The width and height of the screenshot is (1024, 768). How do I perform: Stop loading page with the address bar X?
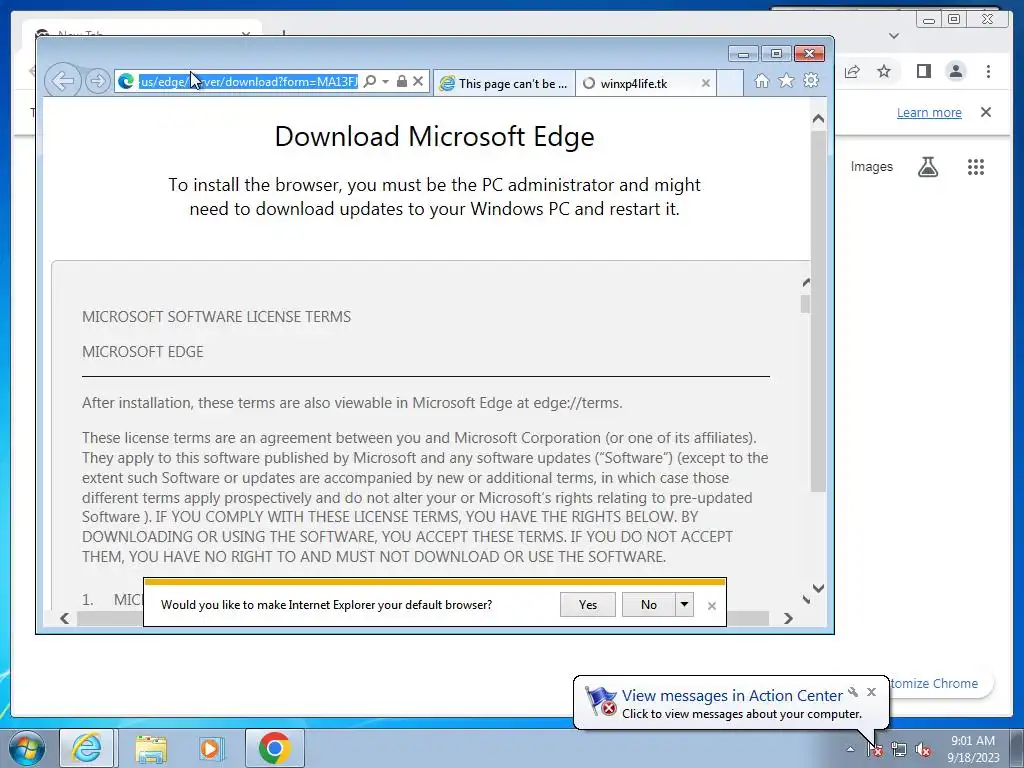coord(418,82)
